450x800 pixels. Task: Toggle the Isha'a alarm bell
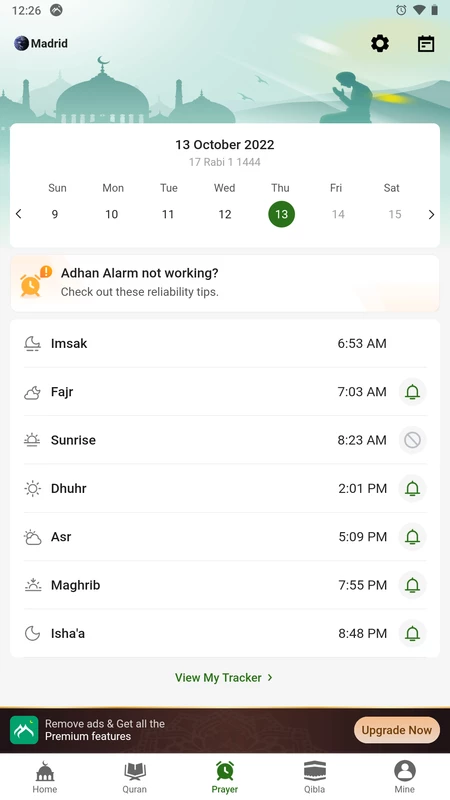[x=412, y=633]
